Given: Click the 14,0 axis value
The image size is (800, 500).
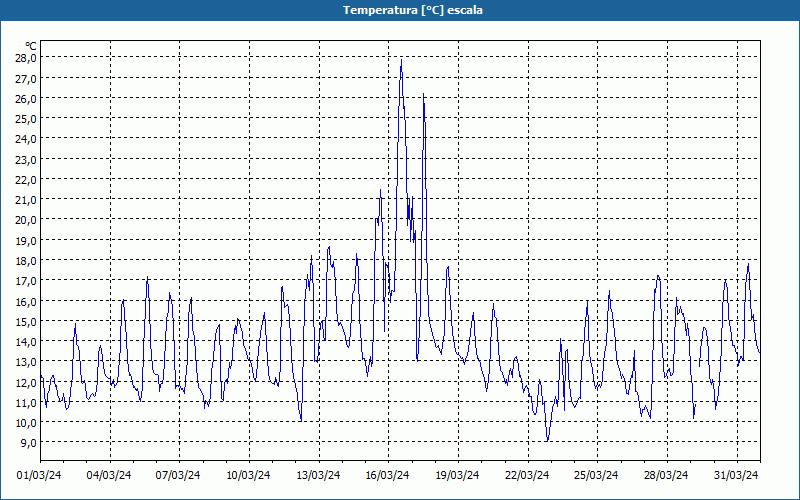Looking at the screenshot, I should tap(26, 341).
